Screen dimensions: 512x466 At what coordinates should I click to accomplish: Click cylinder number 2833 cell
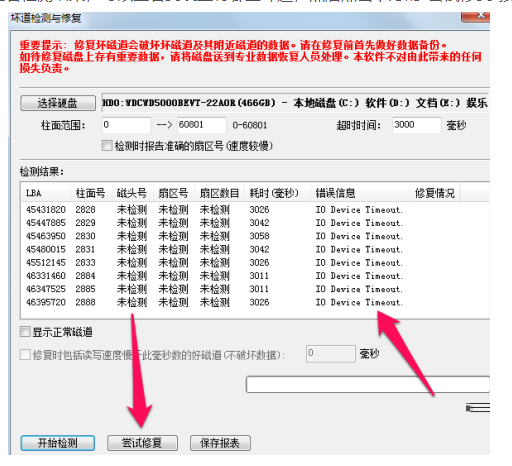pyautogui.click(x=85, y=263)
